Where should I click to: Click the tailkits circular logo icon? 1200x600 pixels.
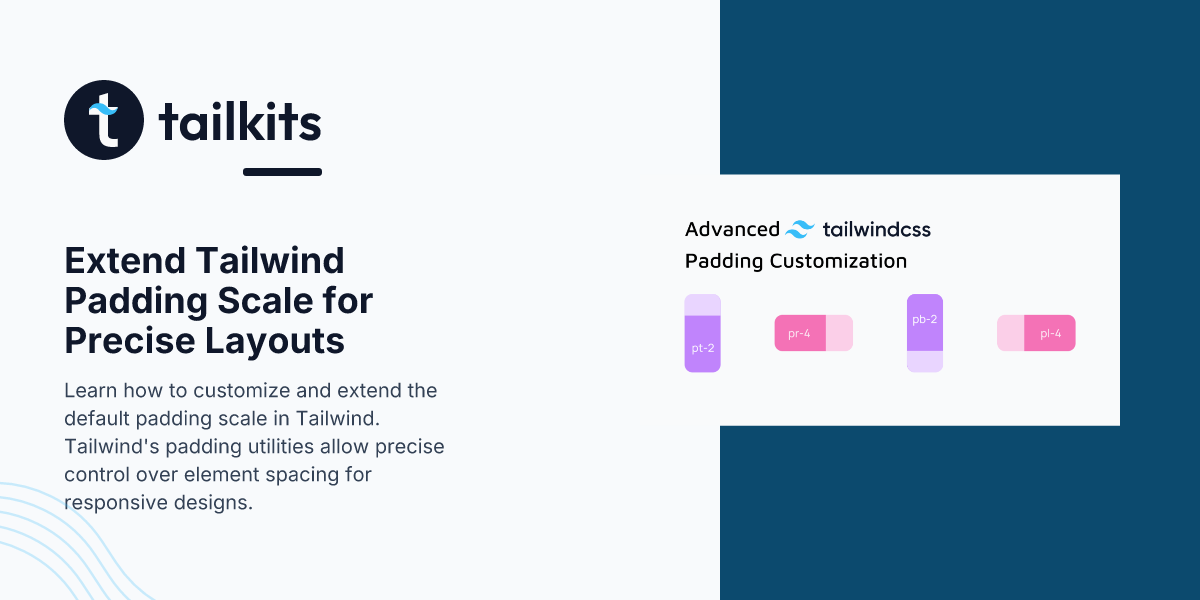tap(104, 120)
